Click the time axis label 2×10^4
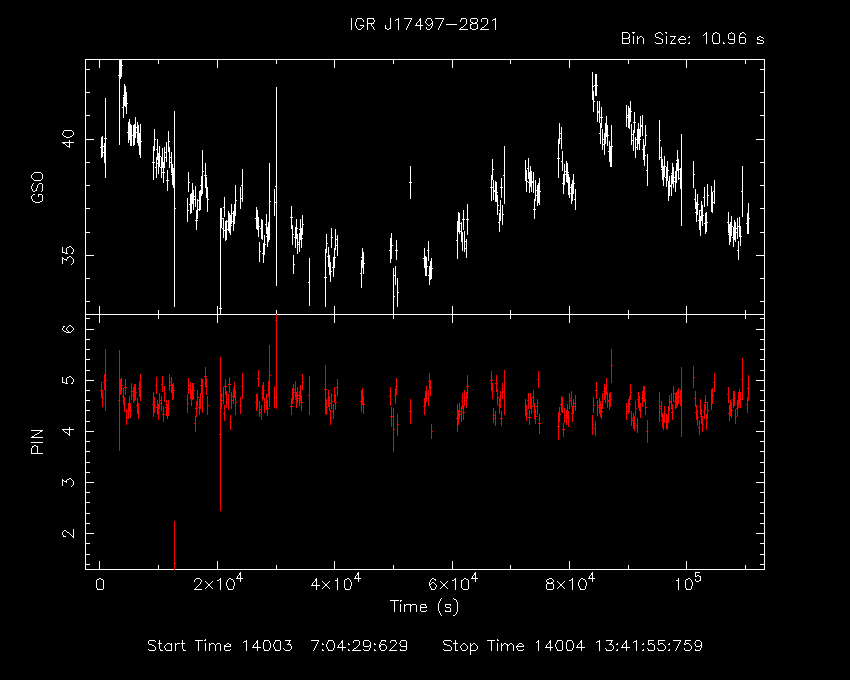The height and width of the screenshot is (680, 850). pos(218,583)
